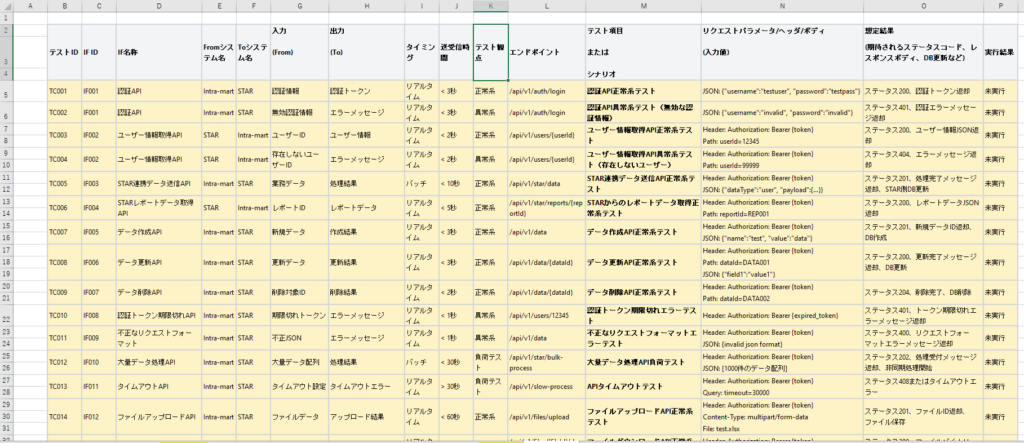1024x443 pixels.
Task: Click IF012 in the IF ID column
Action: pos(99,416)
